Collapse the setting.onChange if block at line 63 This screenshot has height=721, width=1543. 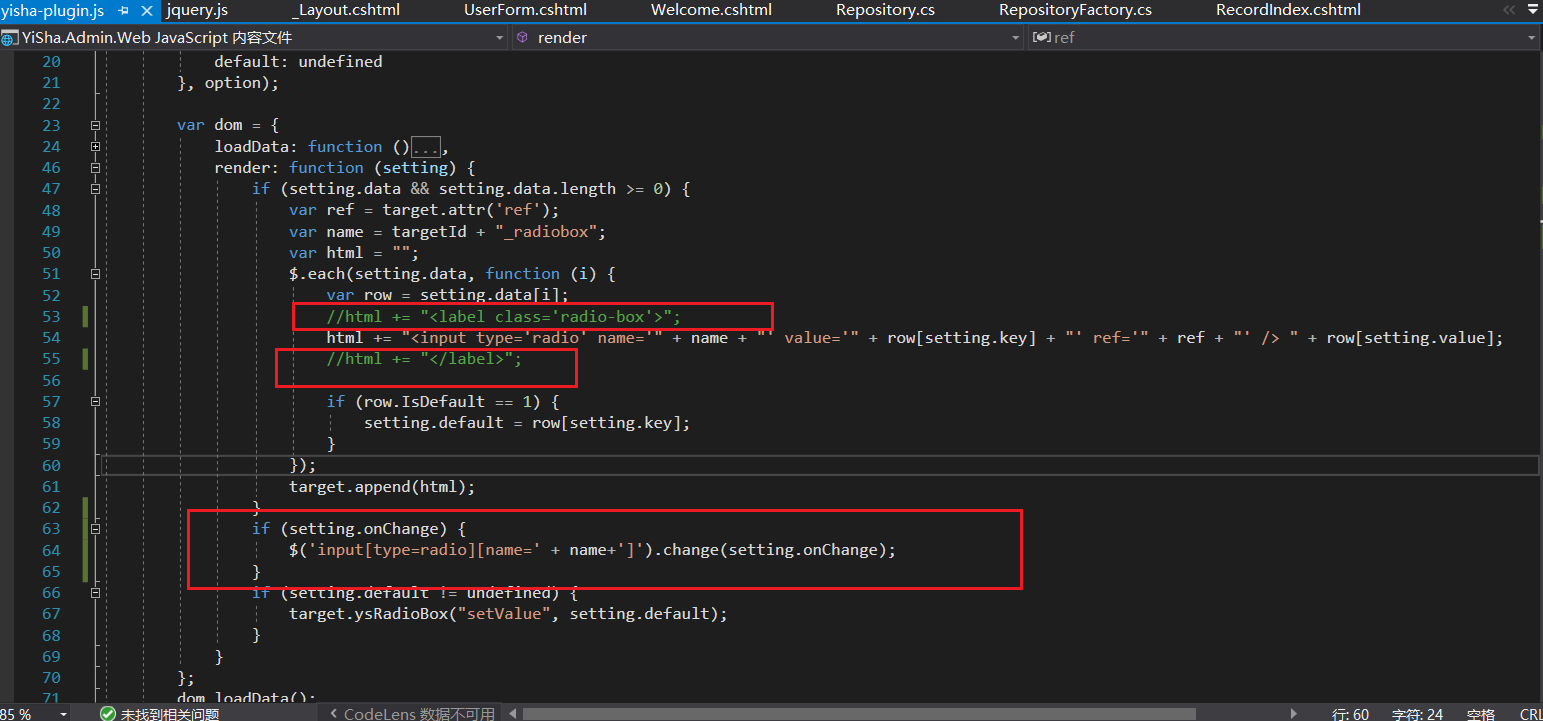(95, 528)
